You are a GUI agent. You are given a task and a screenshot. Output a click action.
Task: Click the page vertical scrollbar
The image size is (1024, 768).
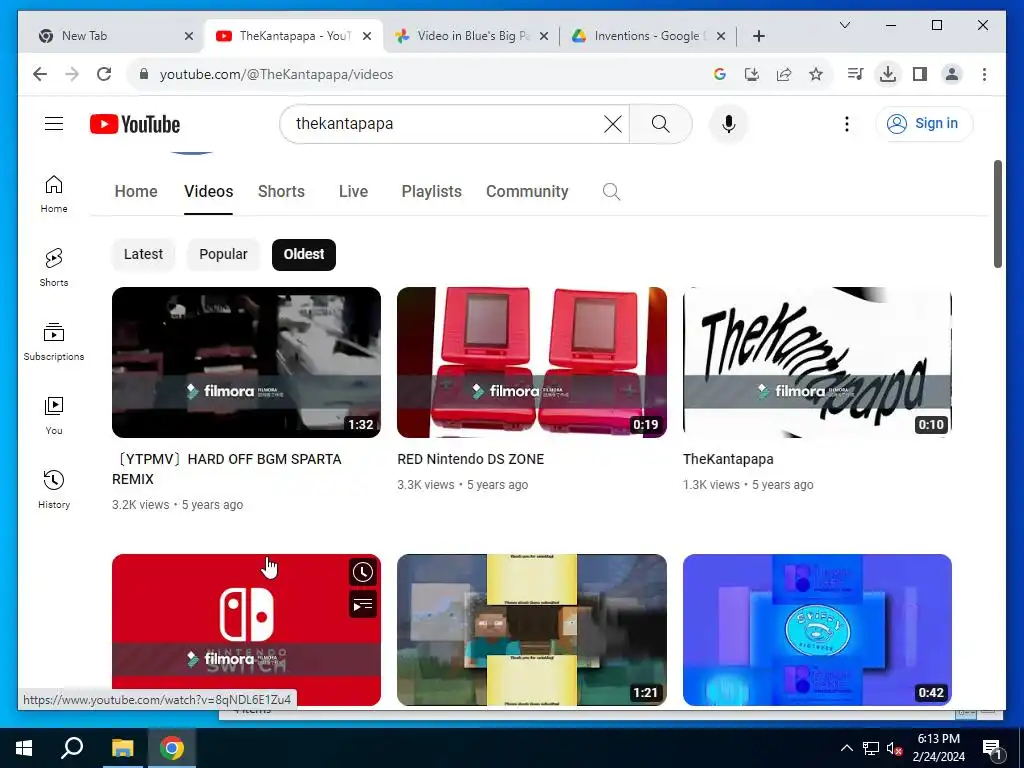click(997, 214)
